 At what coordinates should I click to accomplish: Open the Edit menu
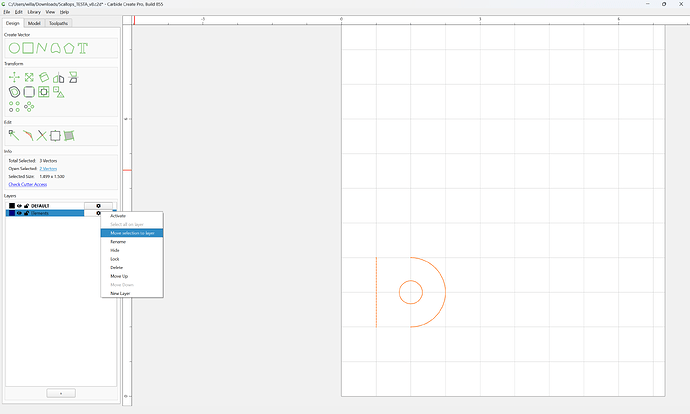point(19,12)
